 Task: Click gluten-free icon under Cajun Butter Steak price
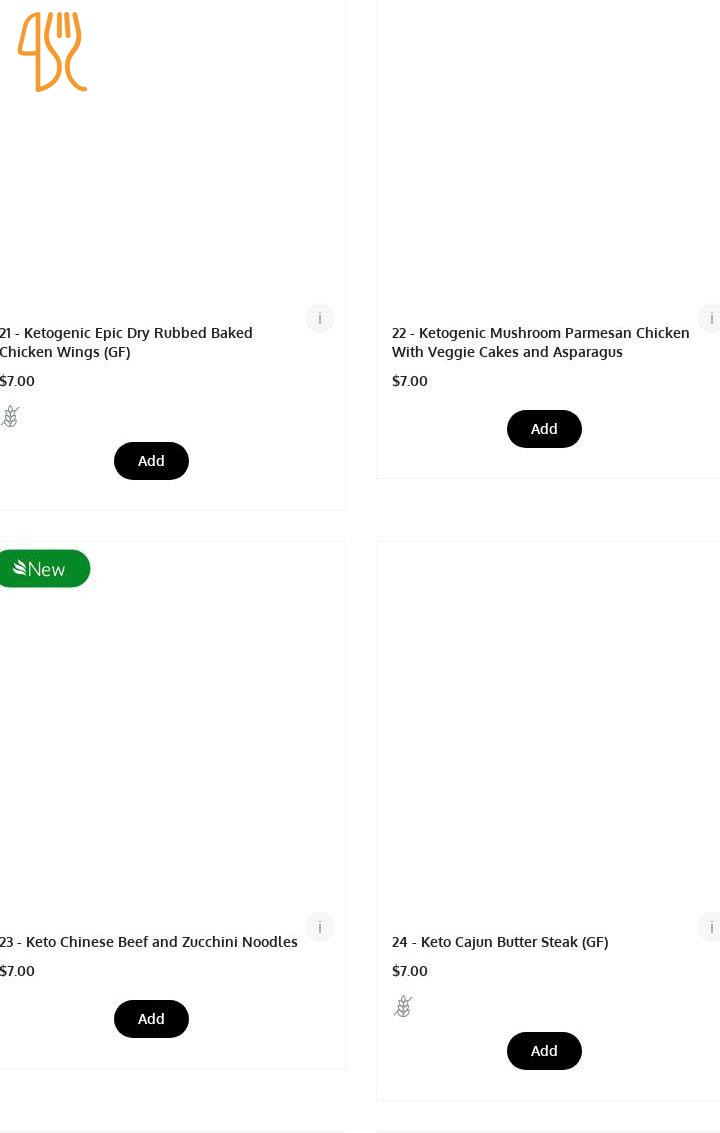point(403,1006)
